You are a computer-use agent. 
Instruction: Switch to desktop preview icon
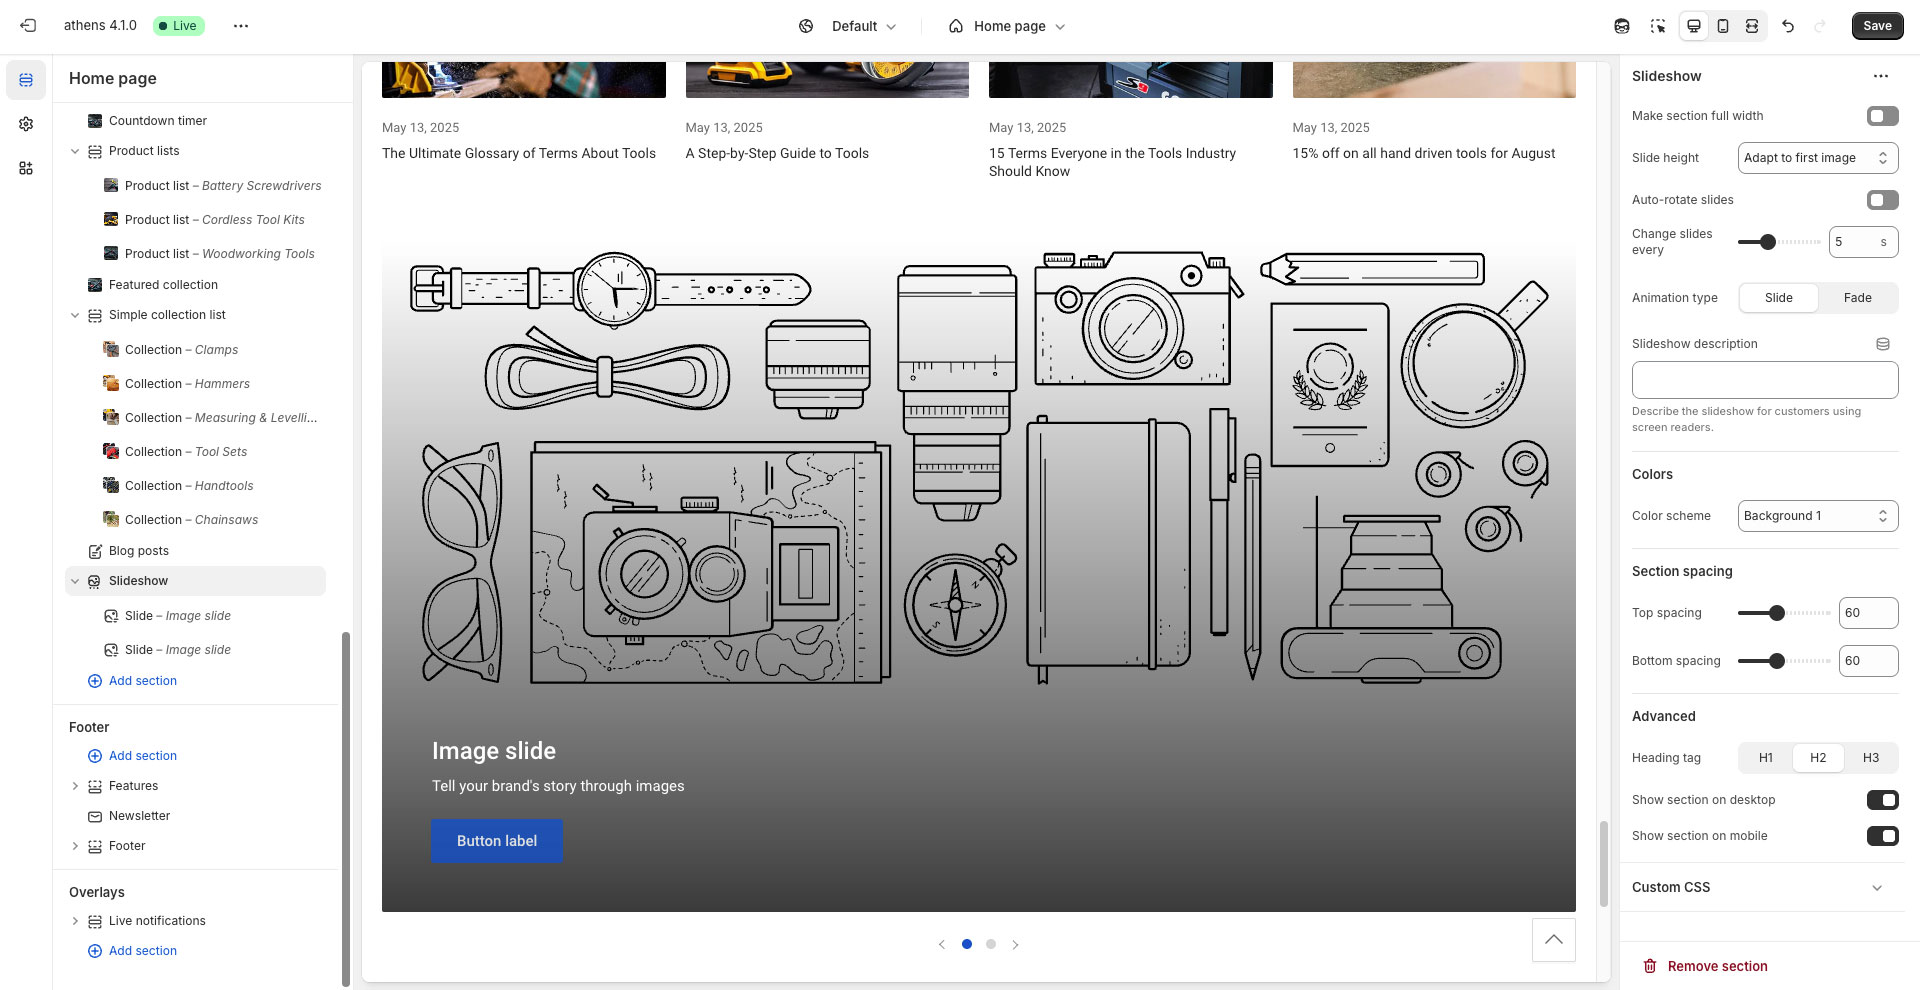coord(1694,26)
